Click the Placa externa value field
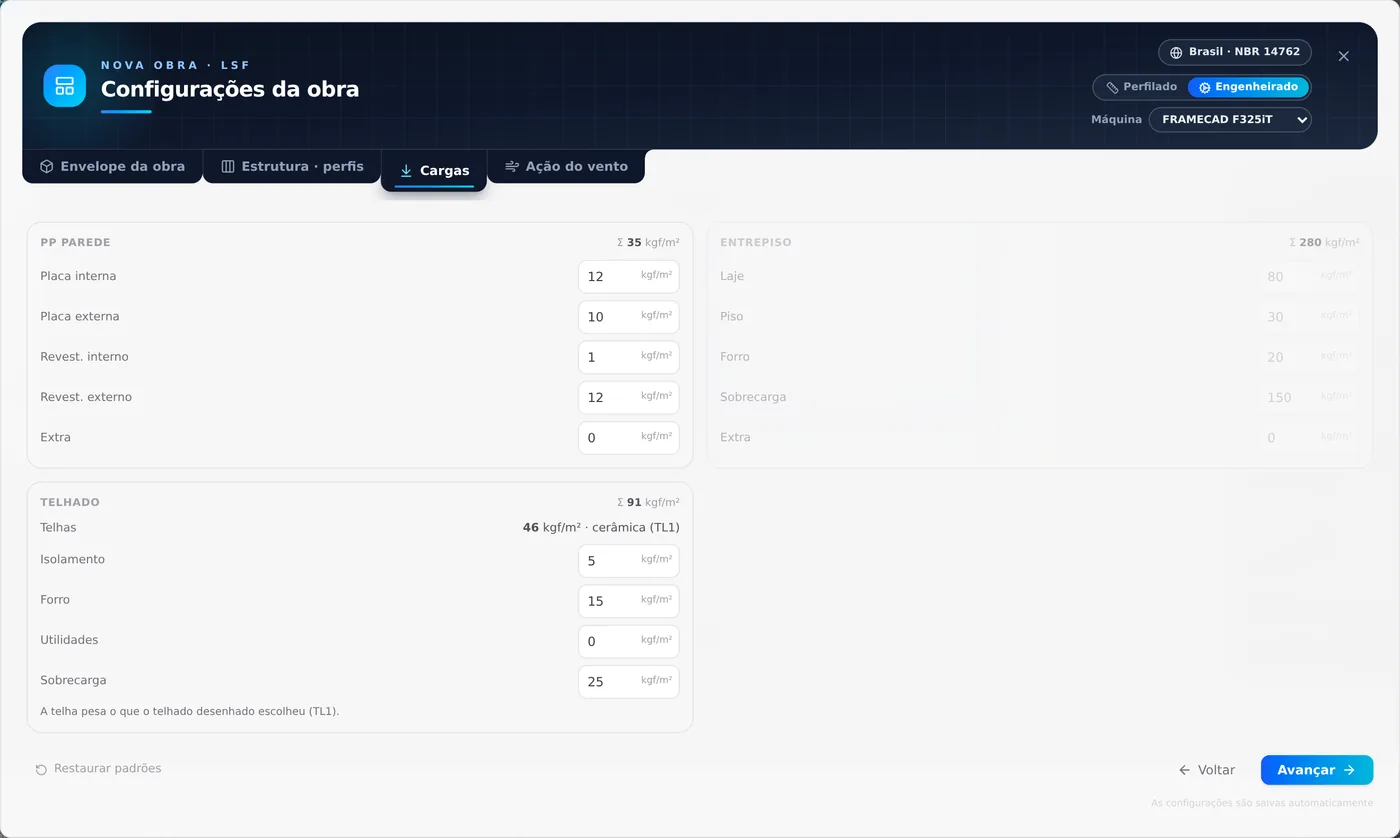This screenshot has width=1400, height=838. [x=629, y=317]
